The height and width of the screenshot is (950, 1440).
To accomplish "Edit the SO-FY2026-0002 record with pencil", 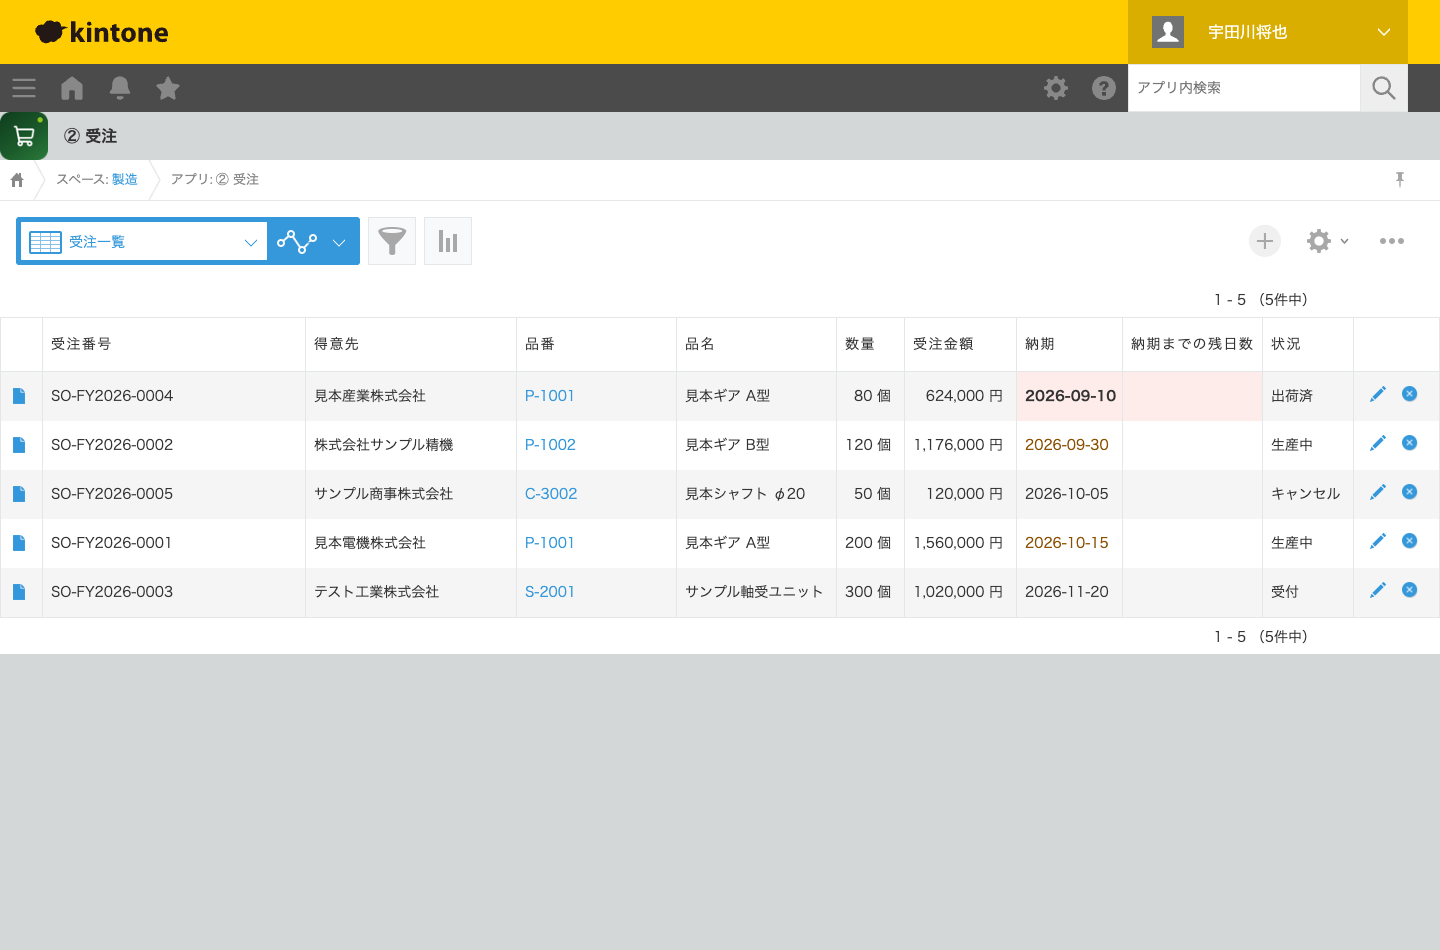I will 1378,443.
